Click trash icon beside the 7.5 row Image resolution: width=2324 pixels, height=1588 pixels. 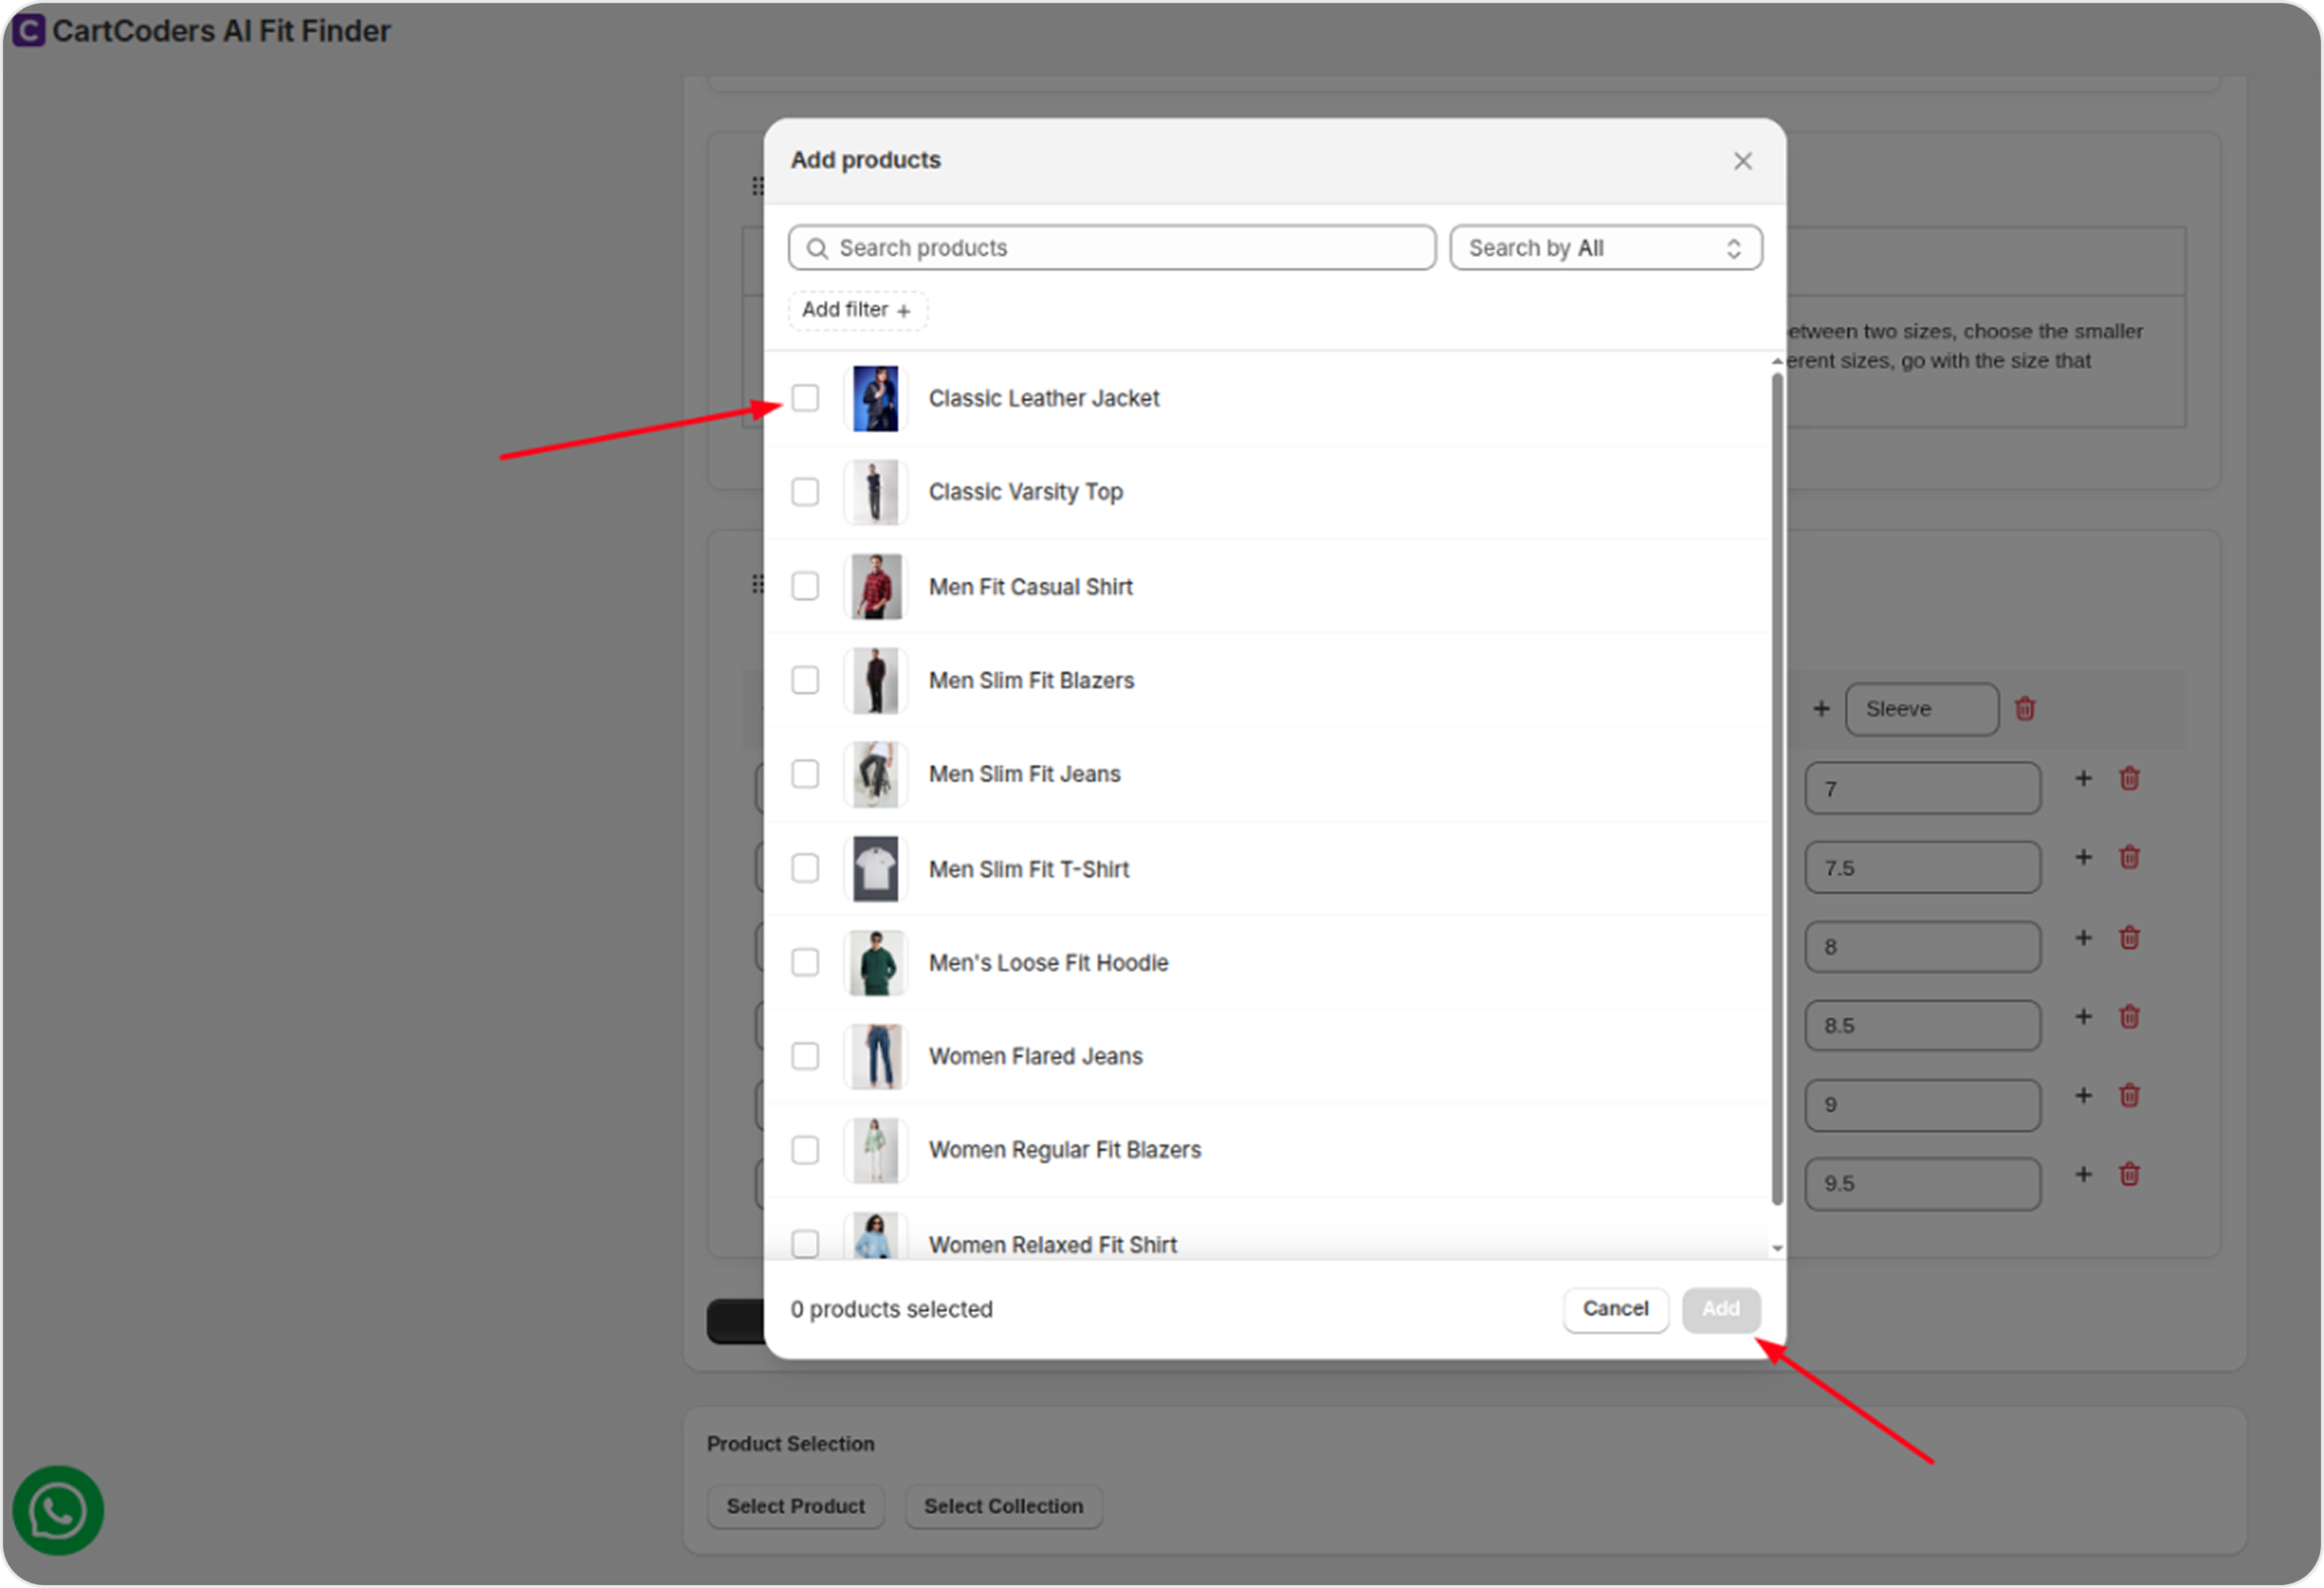tap(2129, 858)
